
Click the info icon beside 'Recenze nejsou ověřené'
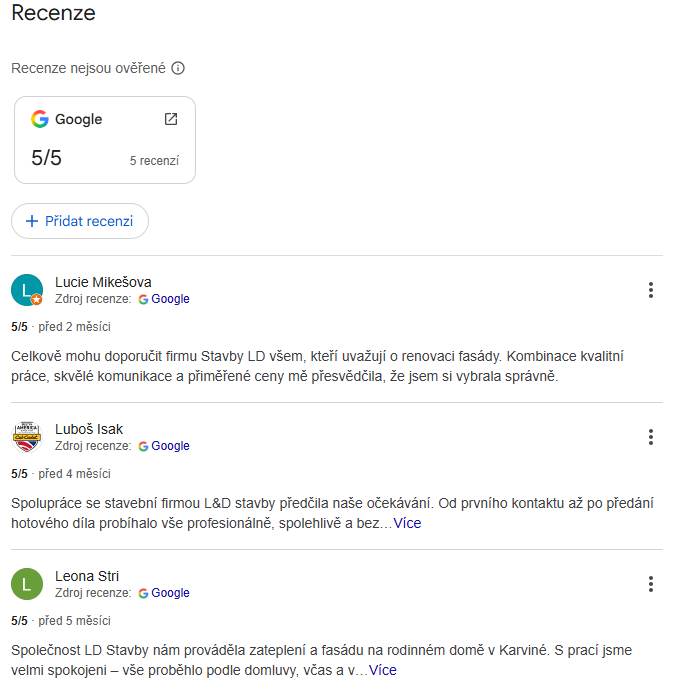point(178,68)
